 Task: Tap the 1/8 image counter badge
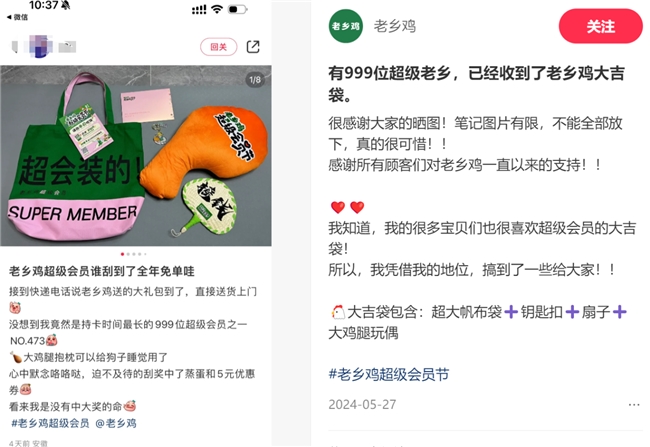[x=255, y=79]
